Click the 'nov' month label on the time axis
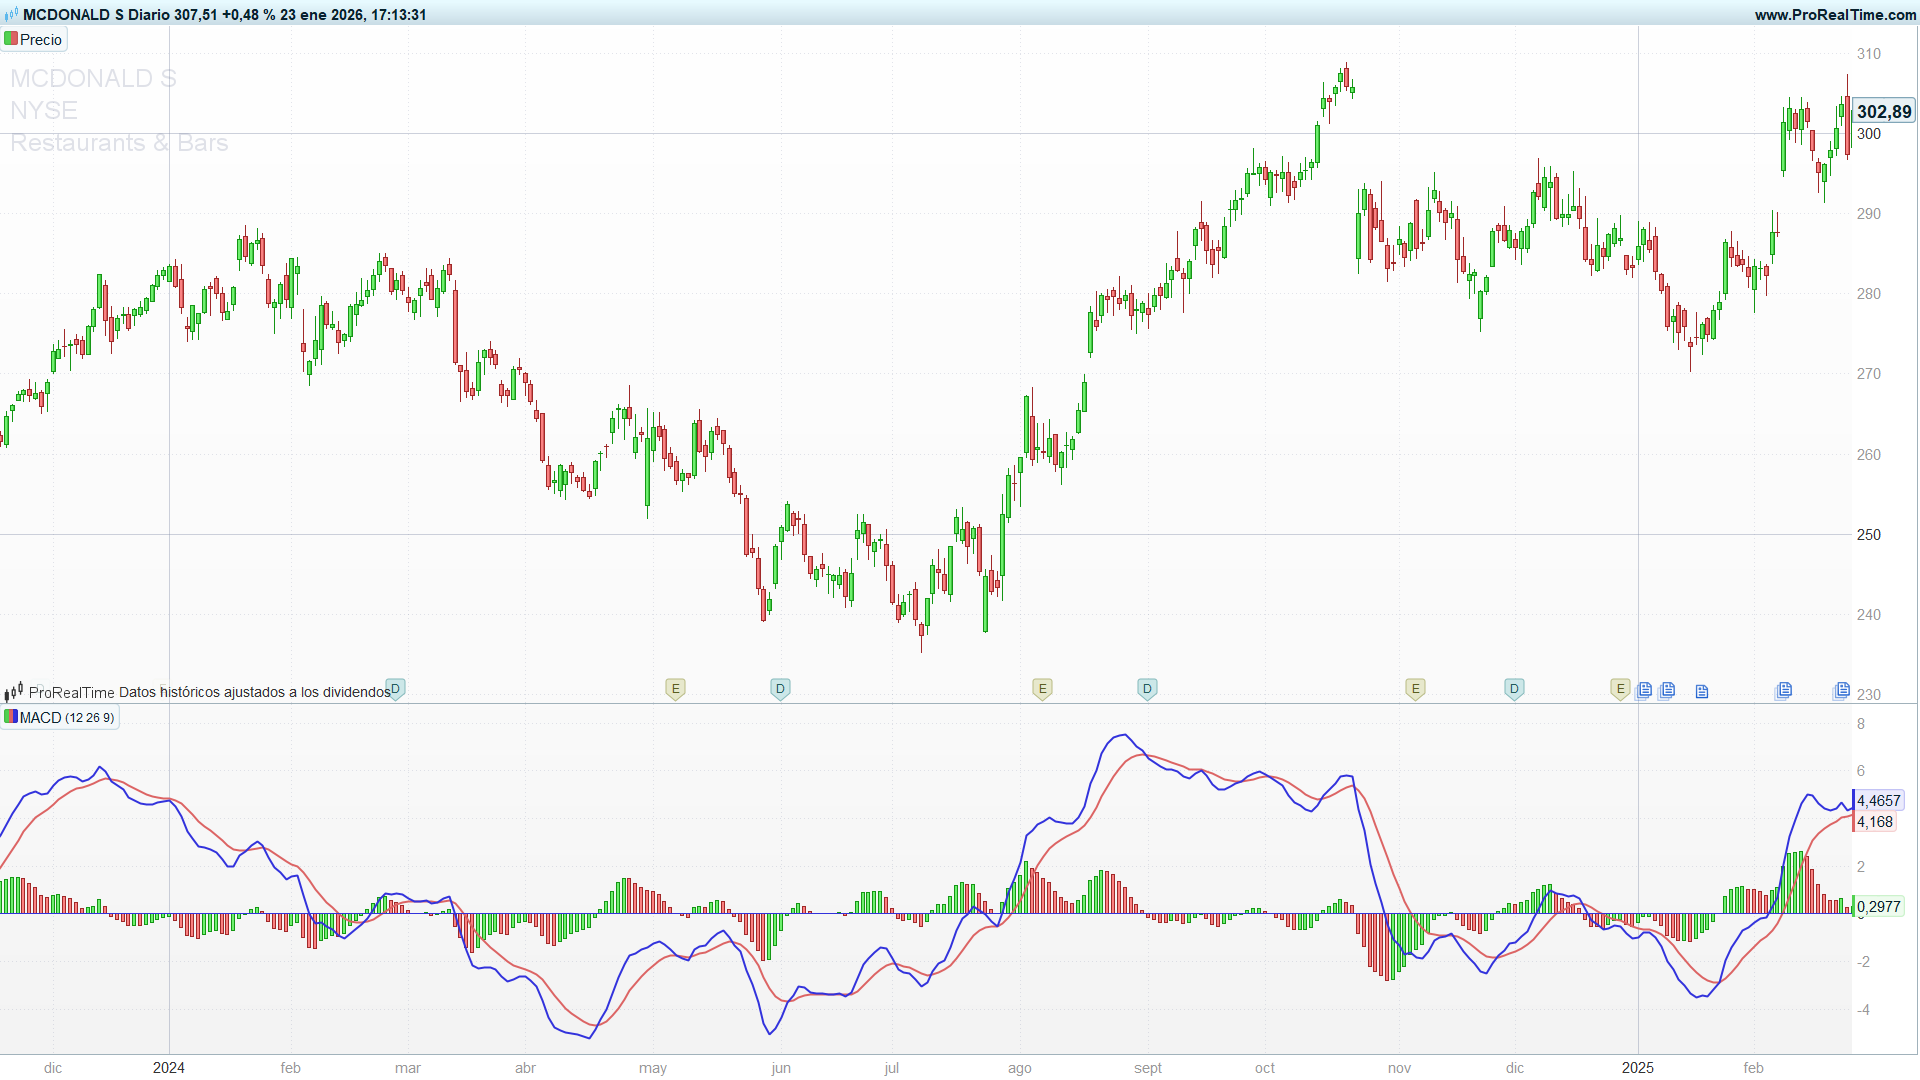 [x=1400, y=1068]
